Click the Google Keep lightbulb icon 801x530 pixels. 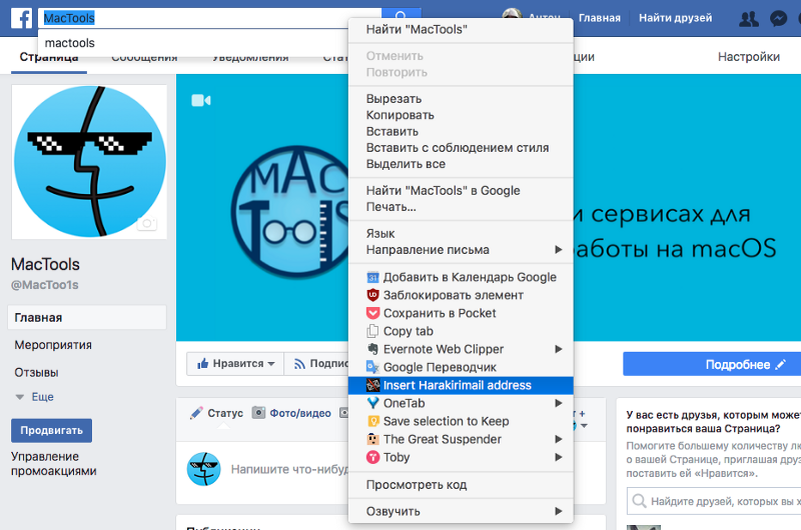point(373,421)
